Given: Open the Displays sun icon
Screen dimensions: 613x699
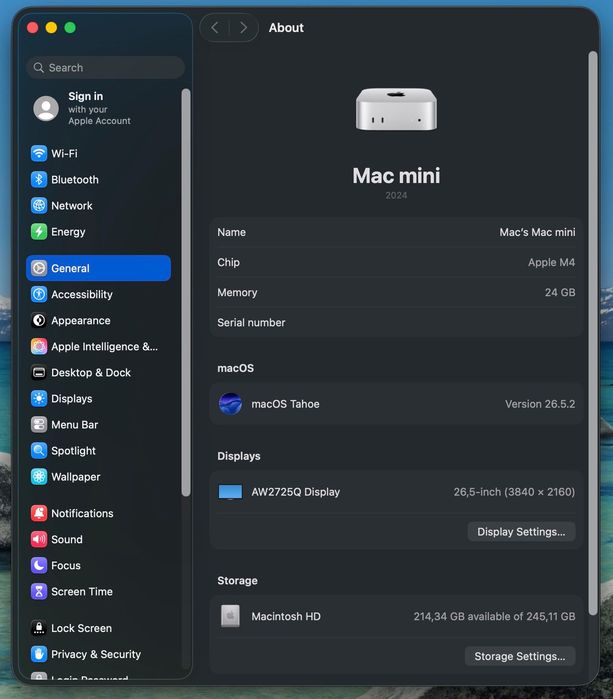Looking at the screenshot, I should [39, 399].
